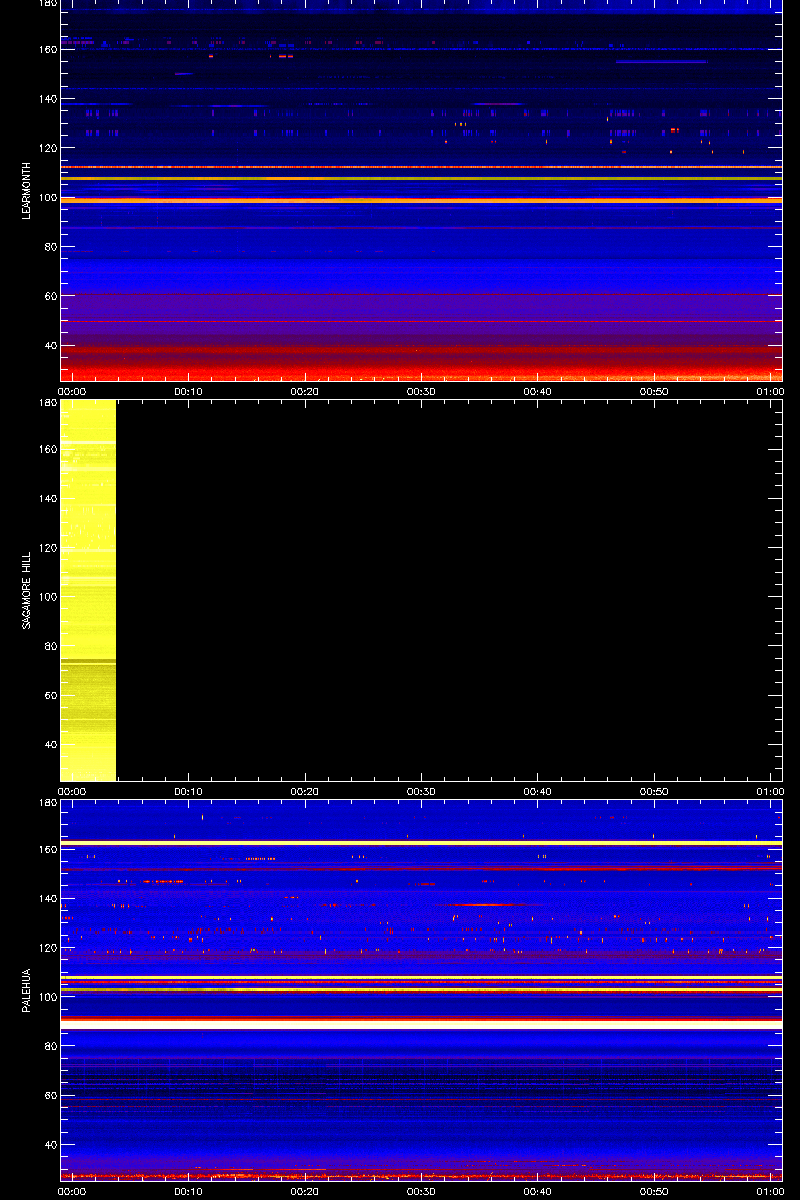Click the 00:30 time label under Learmonth plot

[x=421, y=391]
